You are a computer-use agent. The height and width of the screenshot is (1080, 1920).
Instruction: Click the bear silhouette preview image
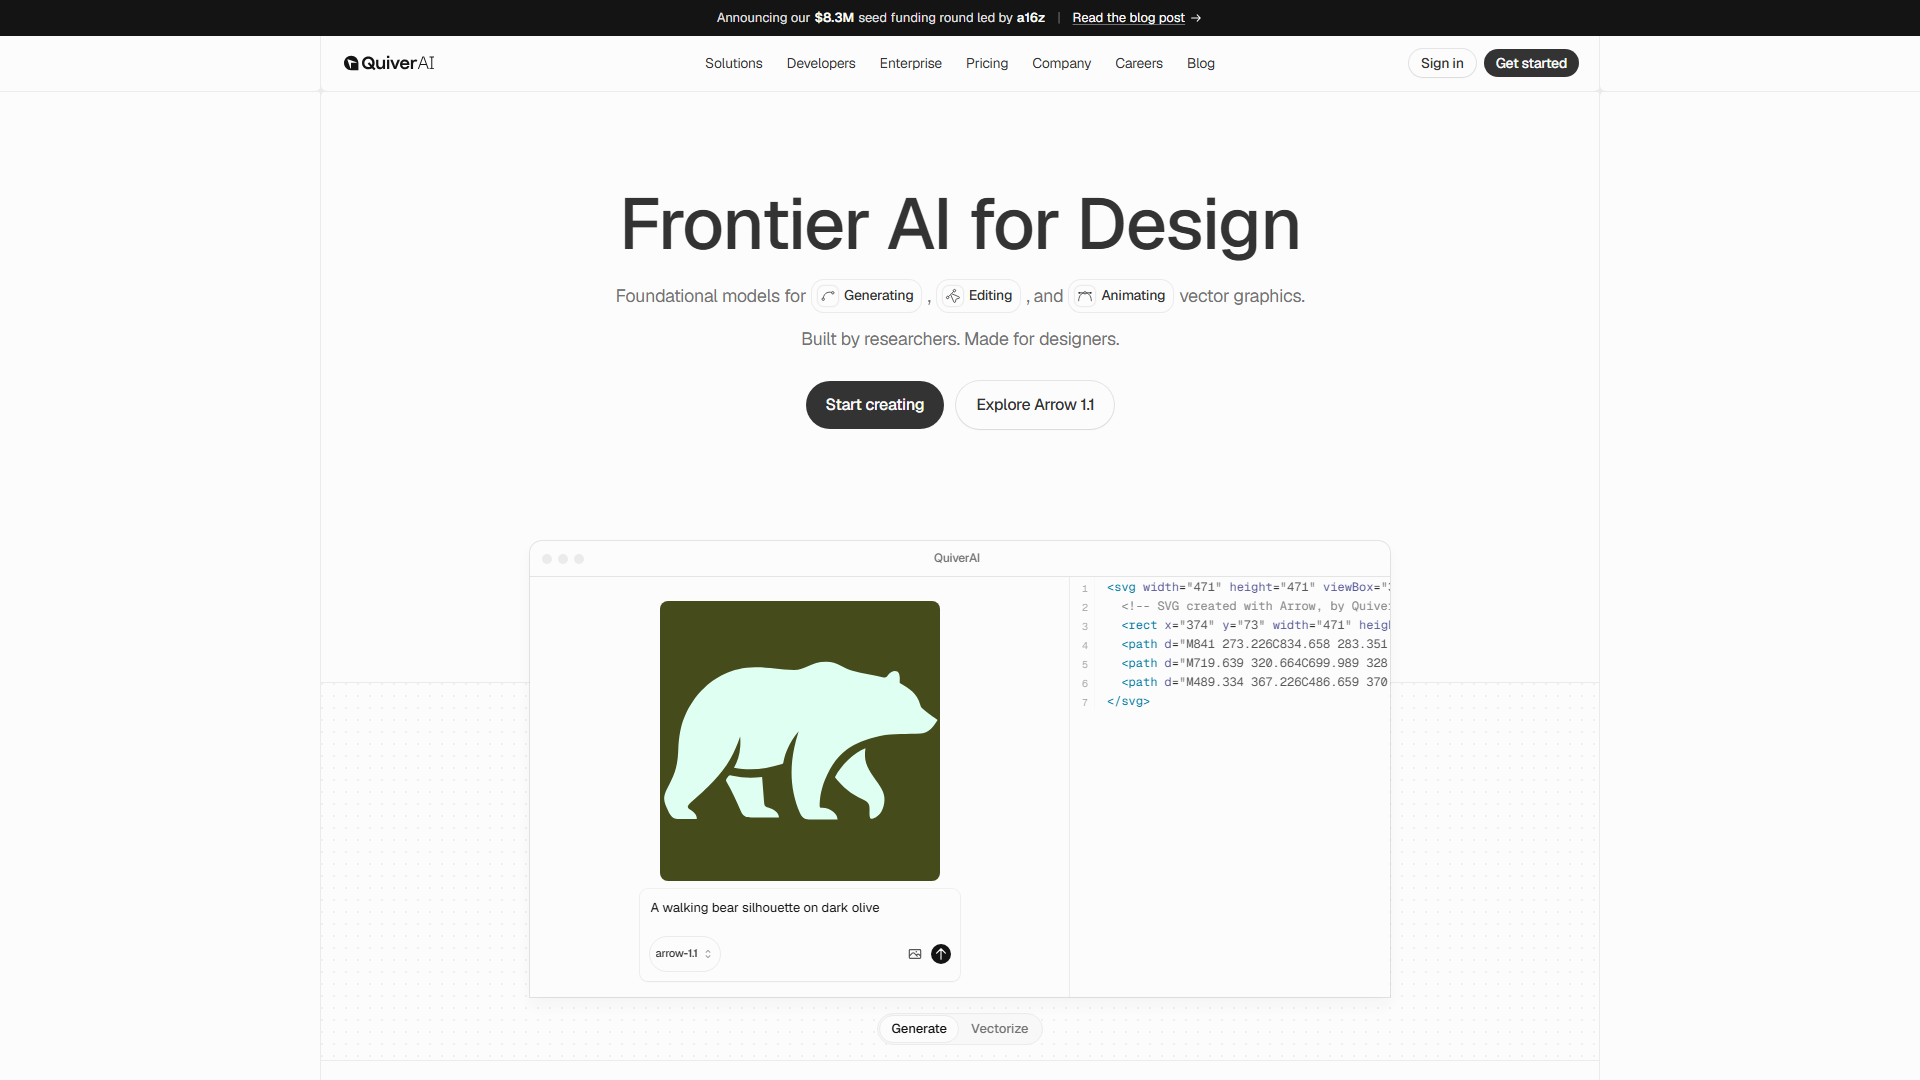tap(800, 741)
